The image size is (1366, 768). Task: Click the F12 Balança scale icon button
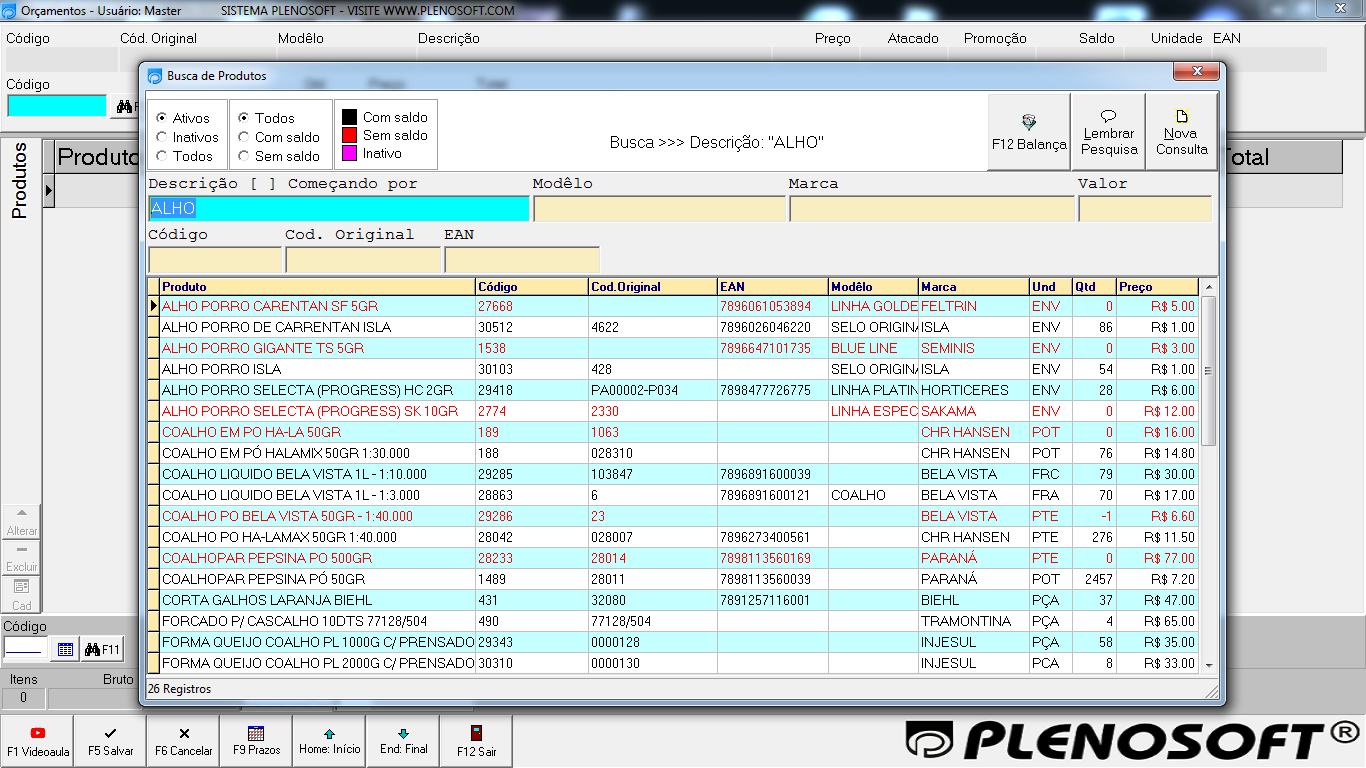click(x=1029, y=132)
